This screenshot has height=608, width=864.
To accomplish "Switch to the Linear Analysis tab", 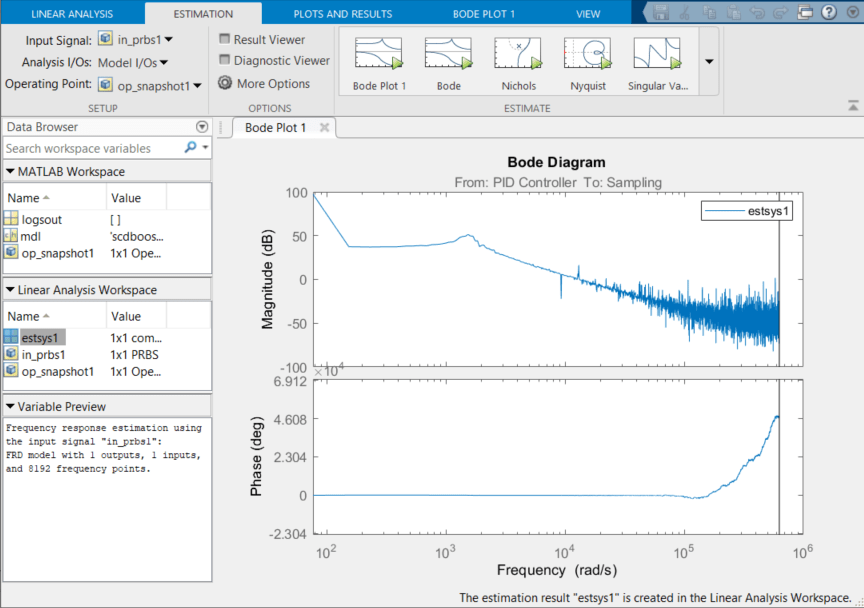I will pyautogui.click(x=71, y=14).
